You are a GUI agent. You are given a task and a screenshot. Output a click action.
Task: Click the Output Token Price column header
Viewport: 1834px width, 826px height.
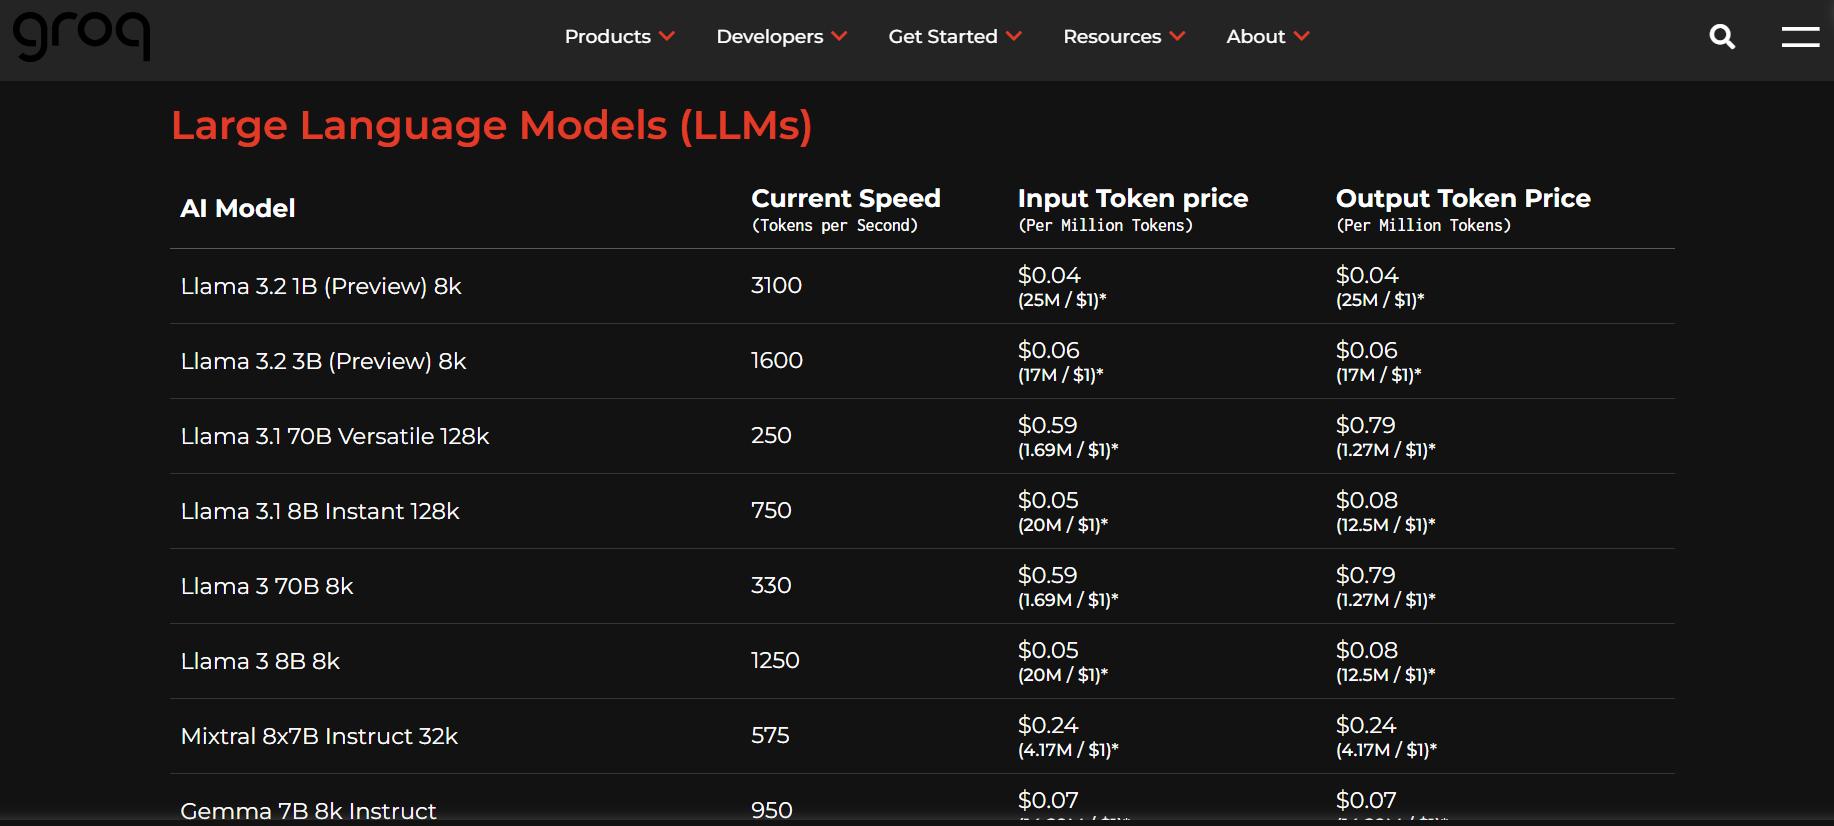click(1462, 198)
